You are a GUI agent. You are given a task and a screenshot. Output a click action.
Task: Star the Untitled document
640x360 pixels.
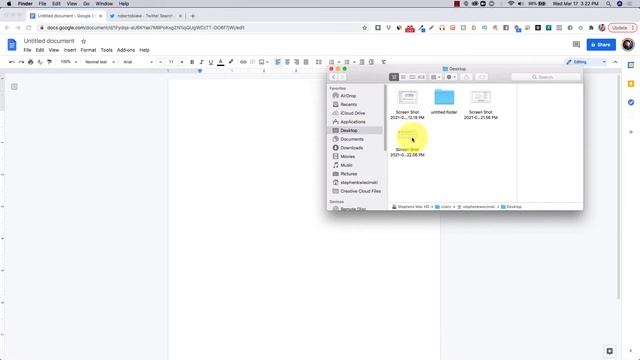(x=84, y=41)
